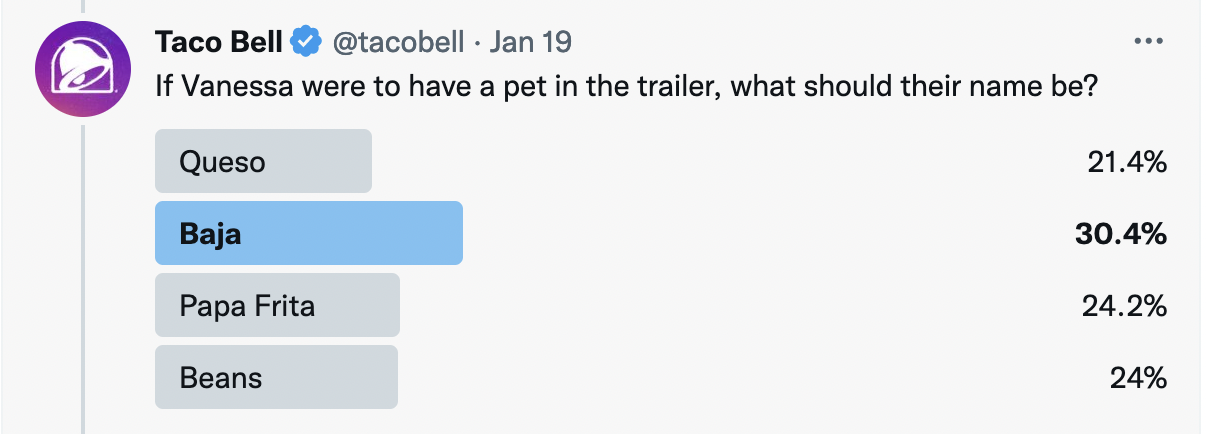The image size is (1206, 434).
Task: Select the Papa Frita poll option
Action: point(277,305)
